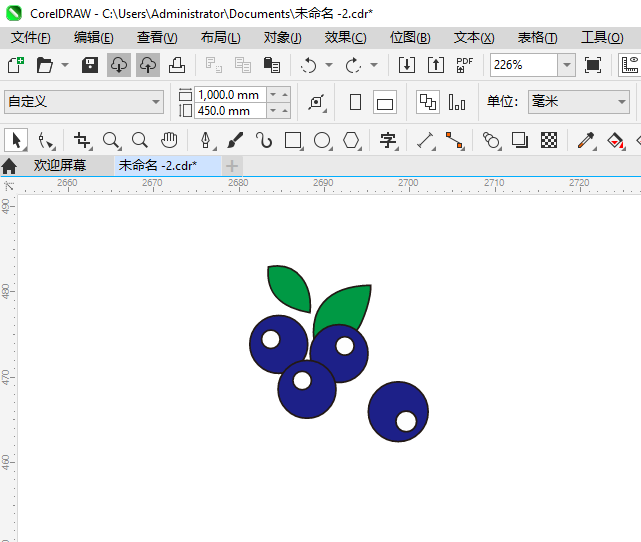
Task: Click the cloud upload icon
Action: (148, 65)
